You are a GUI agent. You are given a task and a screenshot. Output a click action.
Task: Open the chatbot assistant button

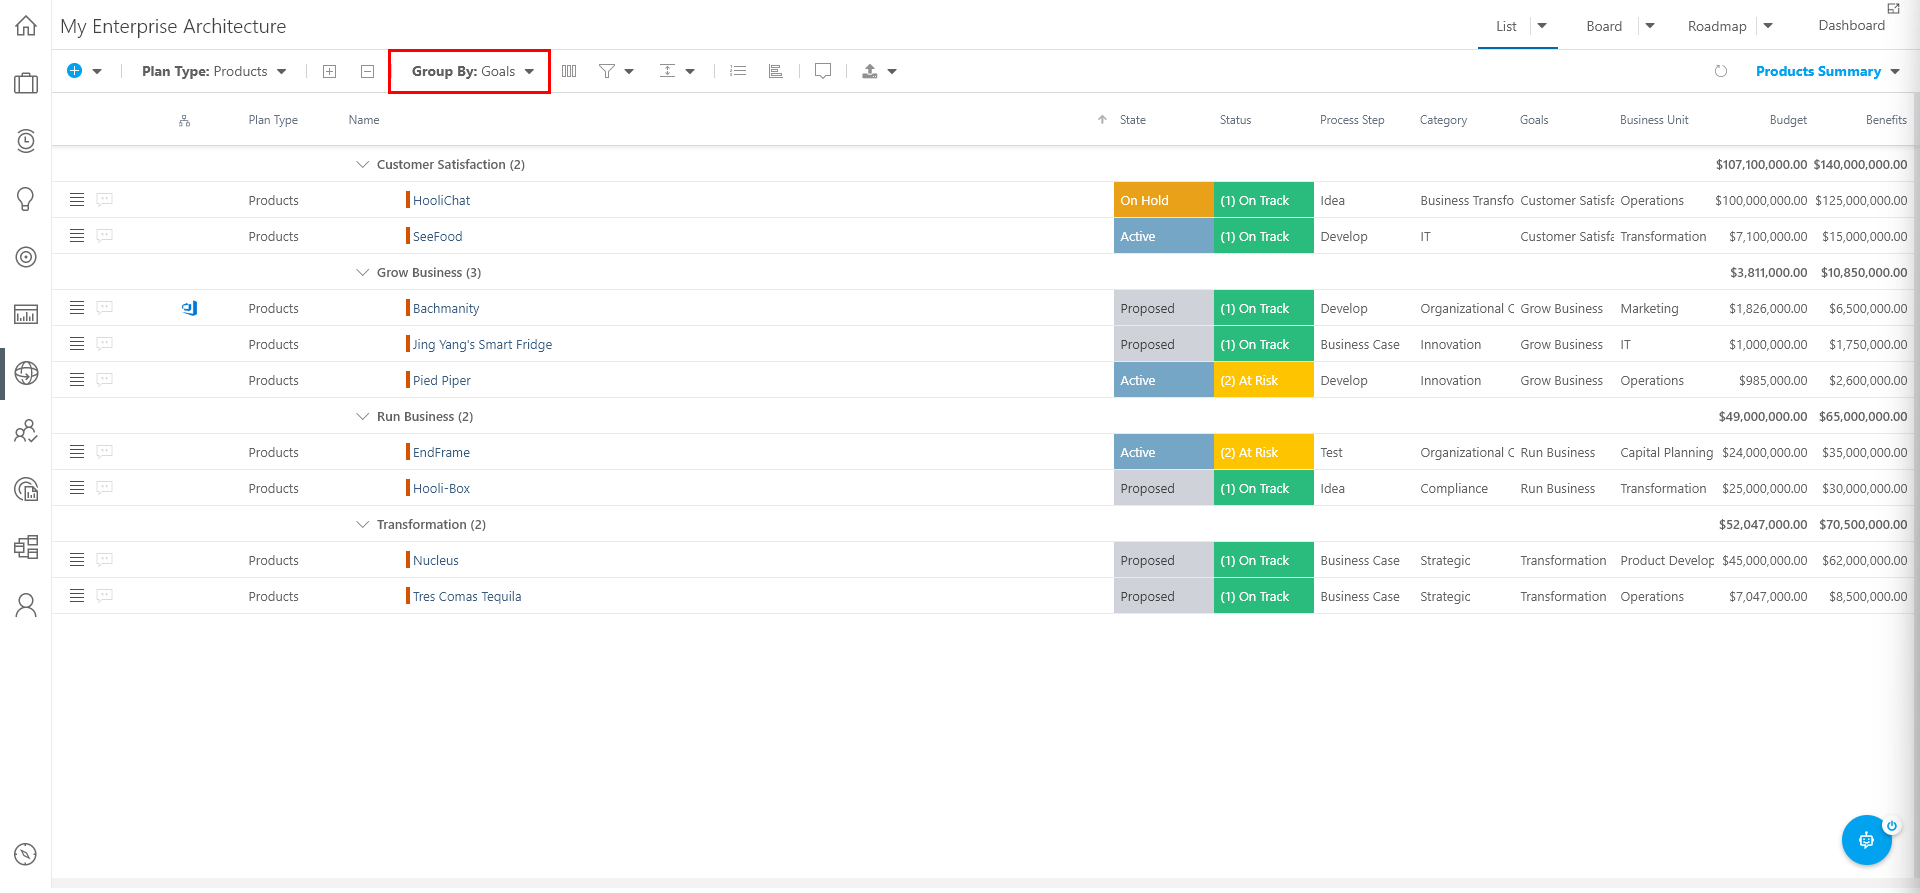pos(1866,840)
